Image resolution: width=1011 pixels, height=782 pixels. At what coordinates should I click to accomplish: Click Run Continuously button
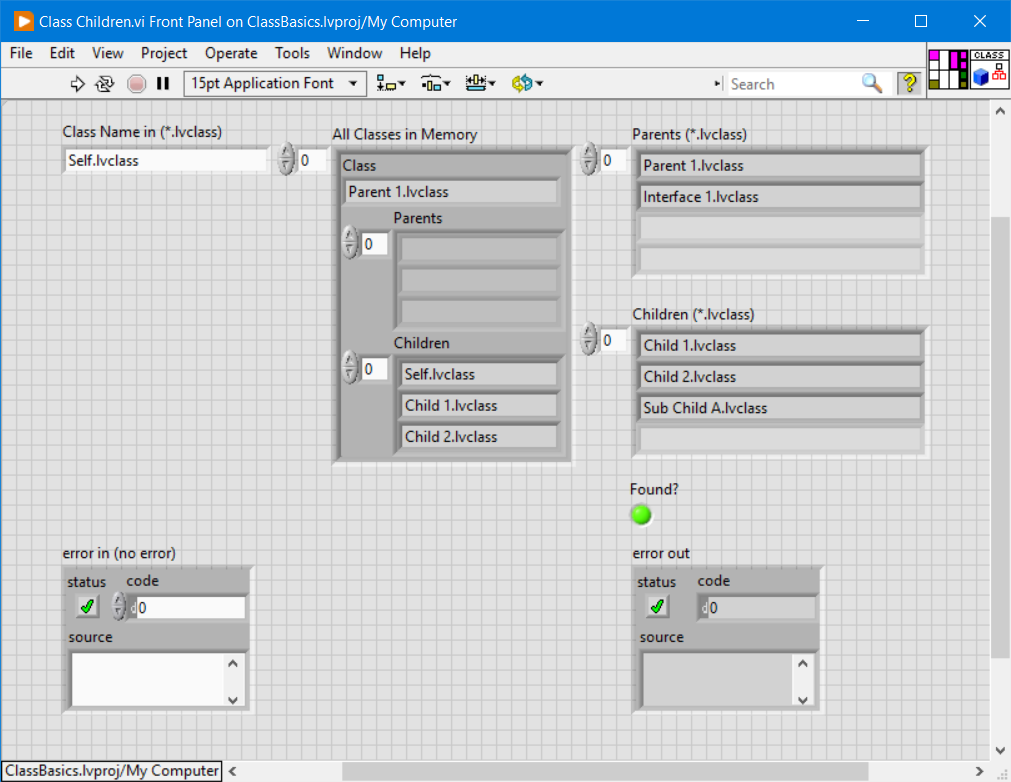click(x=104, y=84)
